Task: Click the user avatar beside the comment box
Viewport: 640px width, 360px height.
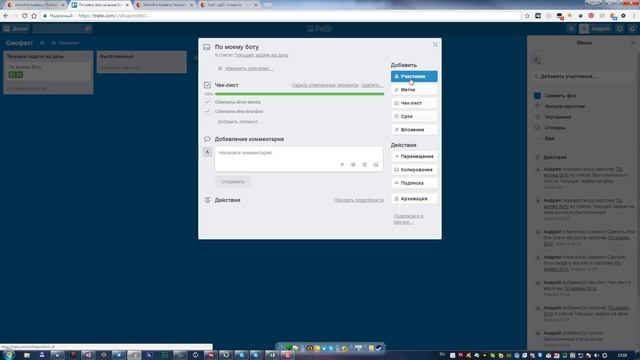Action: point(207,152)
